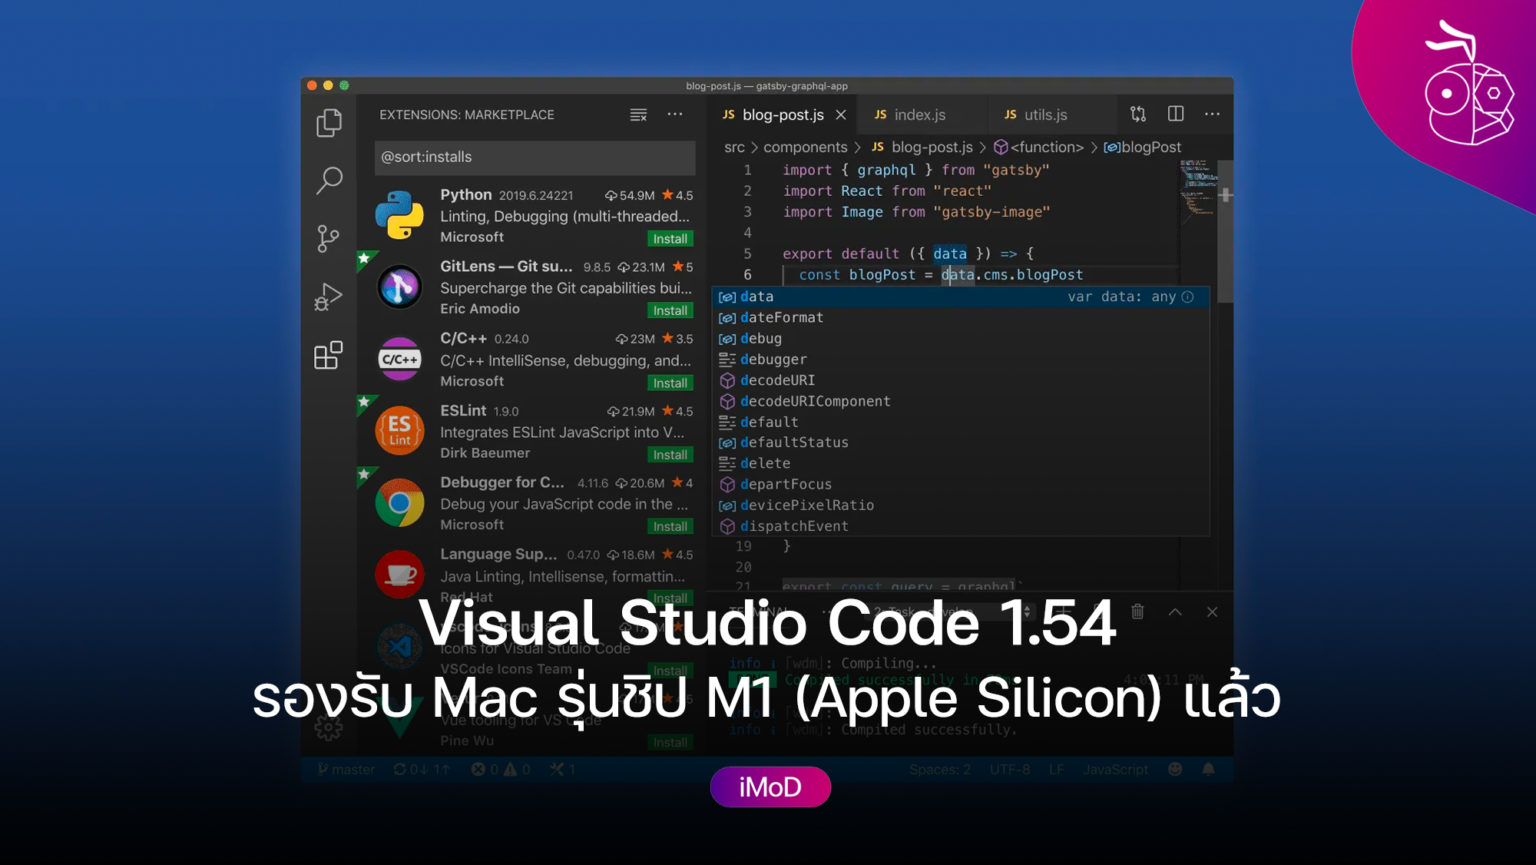Kill the terminal with the trash icon
The width and height of the screenshot is (1536, 865).
1137,611
